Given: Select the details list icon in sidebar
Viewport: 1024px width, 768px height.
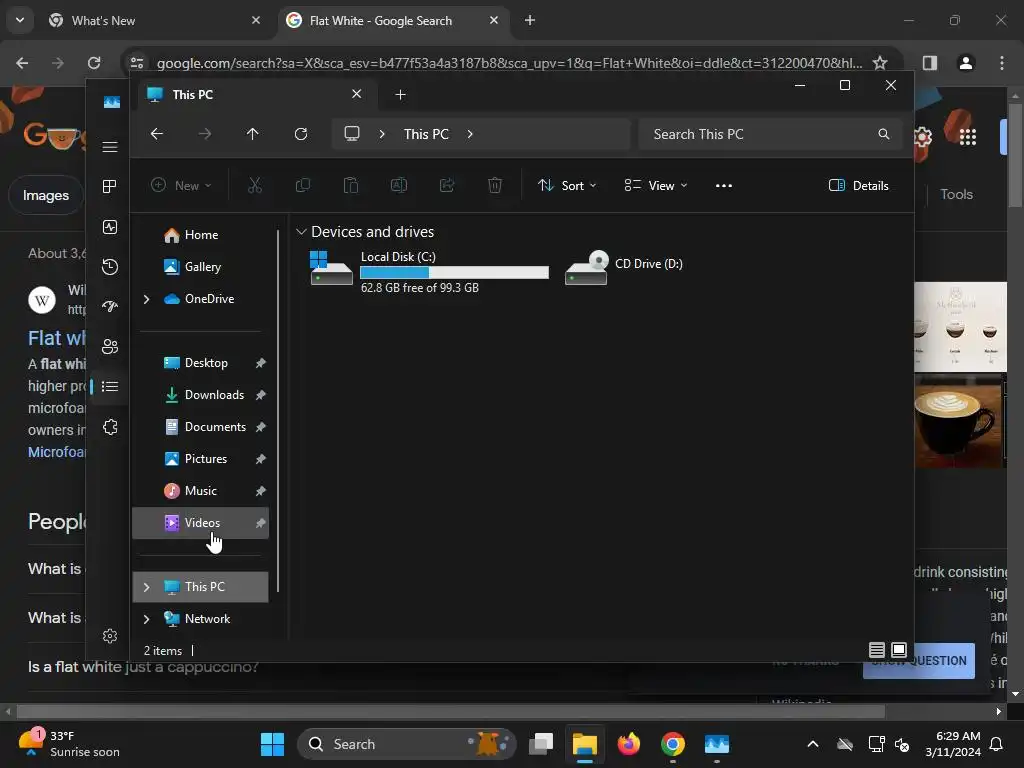Looking at the screenshot, I should pyautogui.click(x=110, y=387).
